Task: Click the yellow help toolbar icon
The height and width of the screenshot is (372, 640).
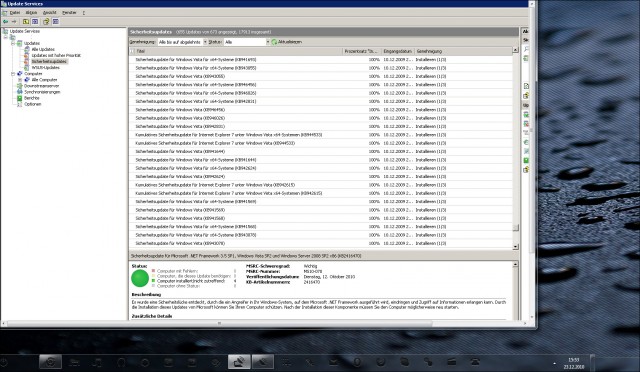Action: 46,21
